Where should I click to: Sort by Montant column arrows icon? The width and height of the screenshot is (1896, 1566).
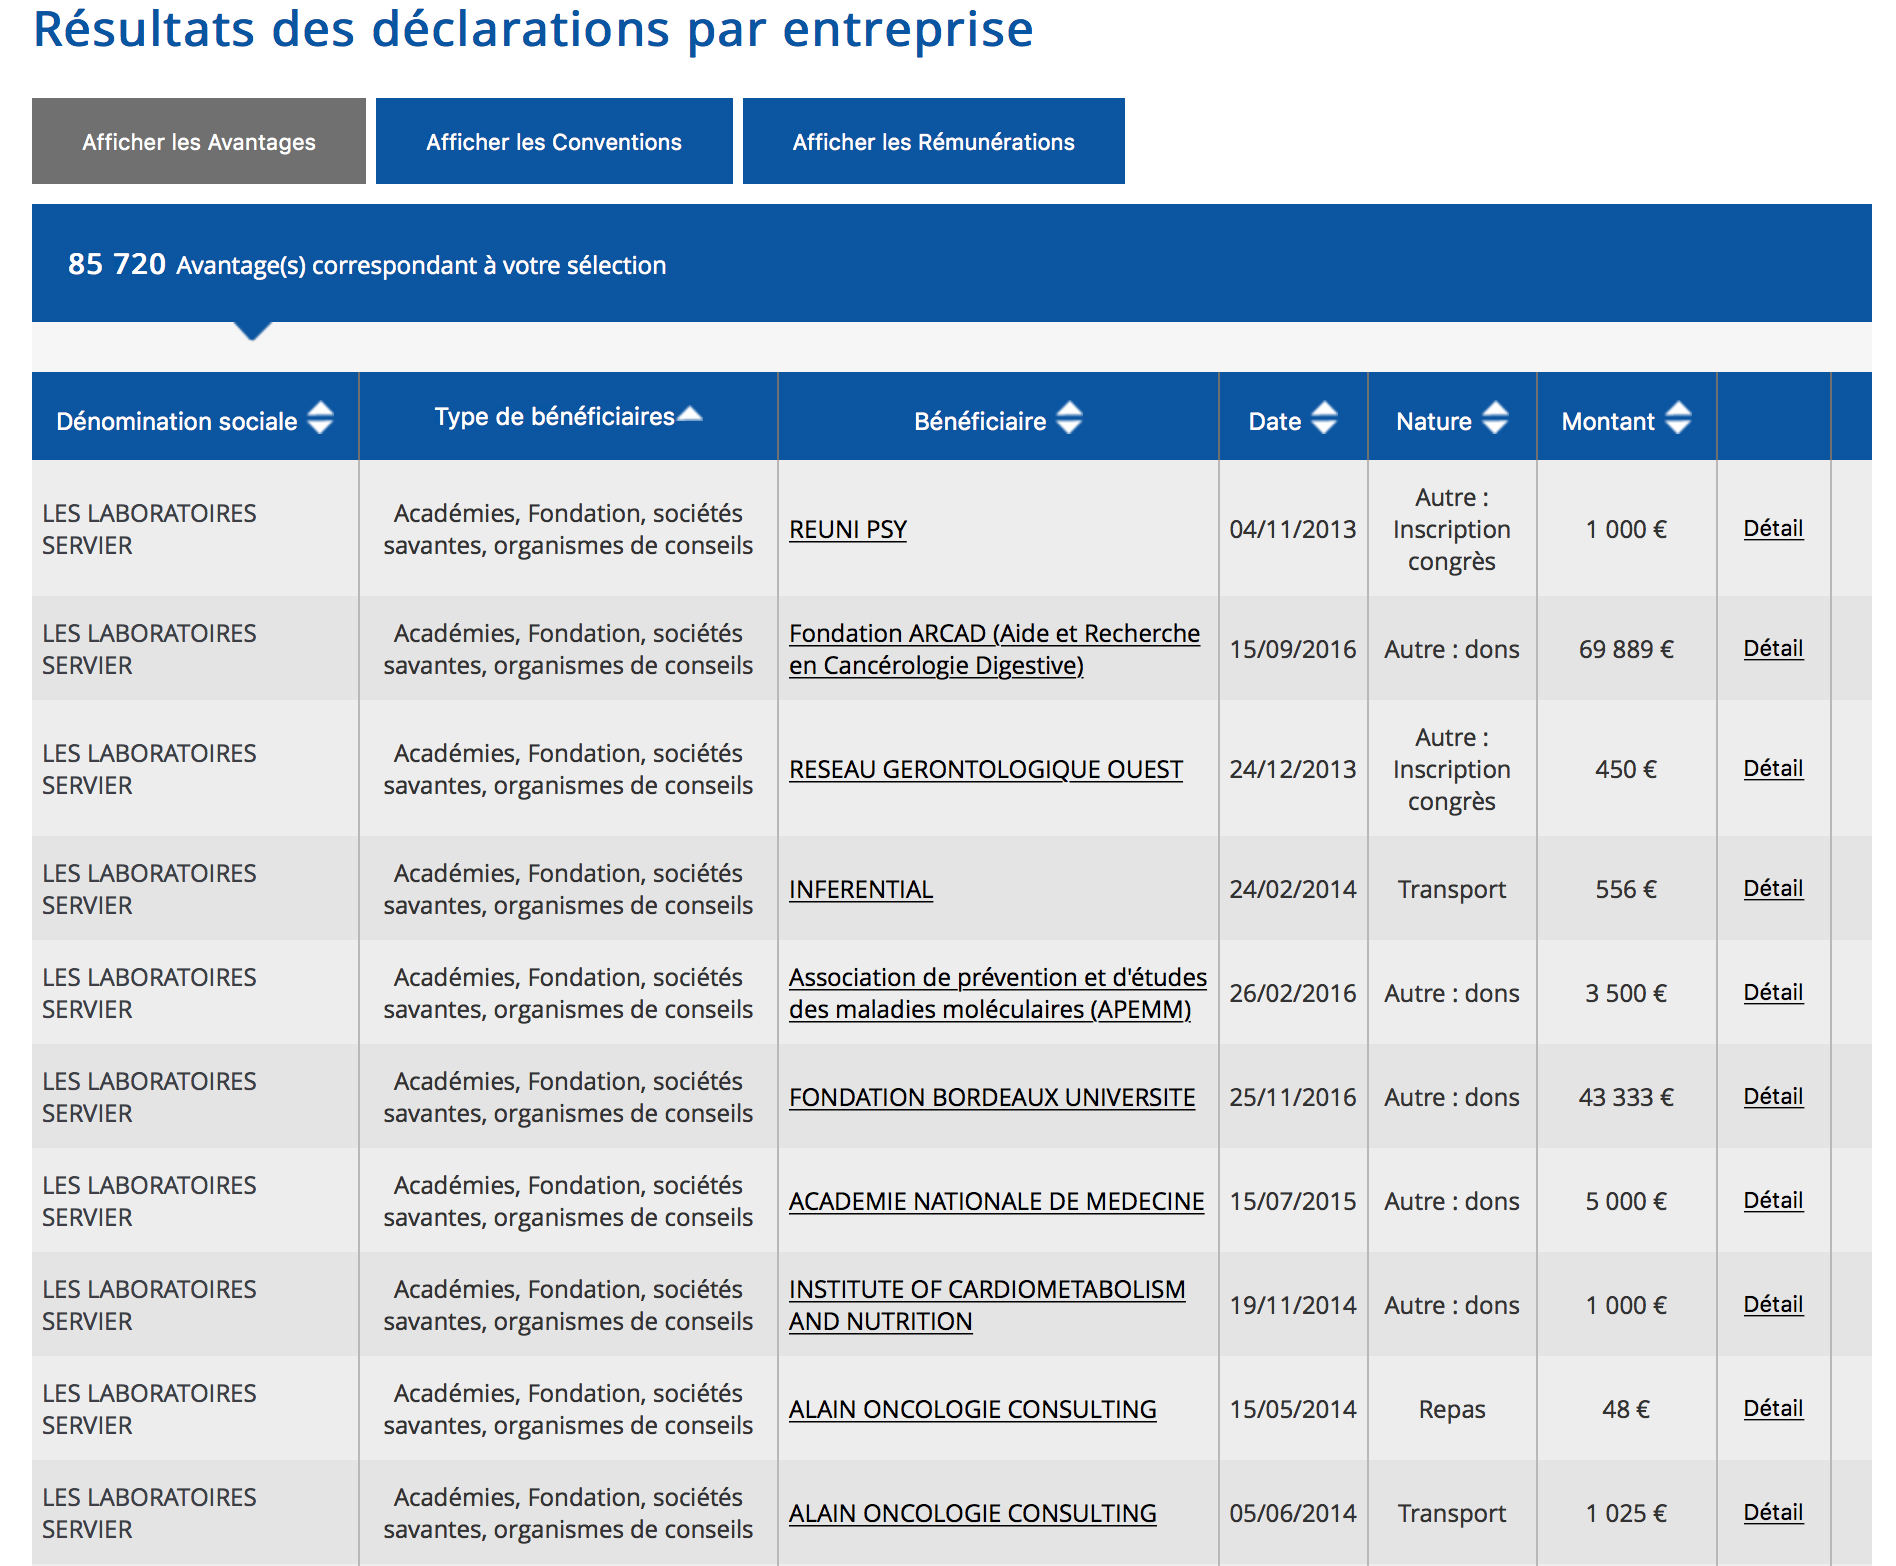(1678, 418)
